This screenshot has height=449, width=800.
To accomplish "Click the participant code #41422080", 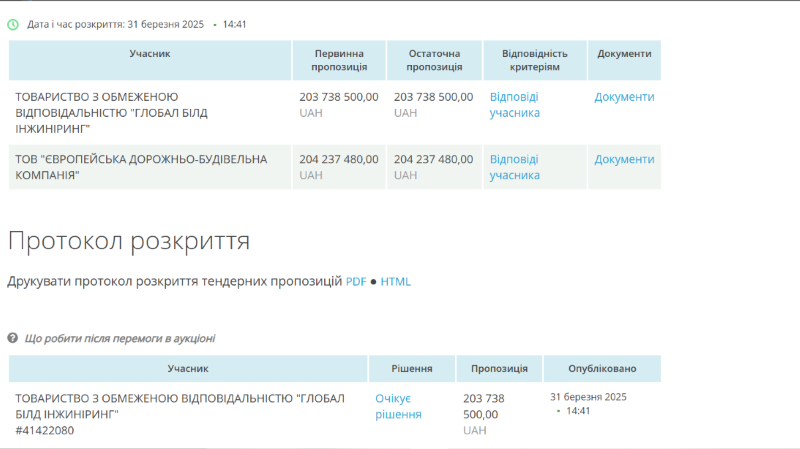I will coord(45,430).
